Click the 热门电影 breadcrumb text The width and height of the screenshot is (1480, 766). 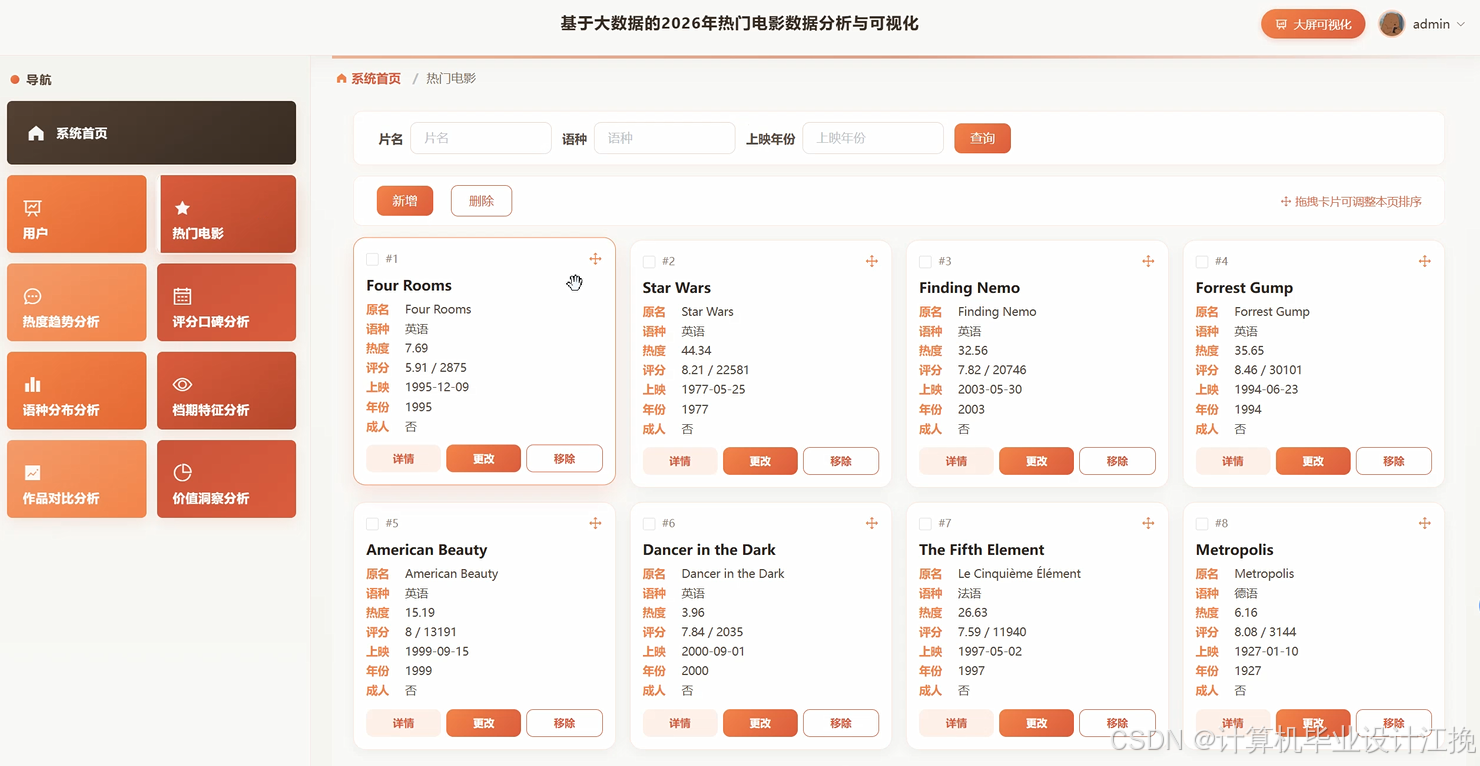coord(451,78)
